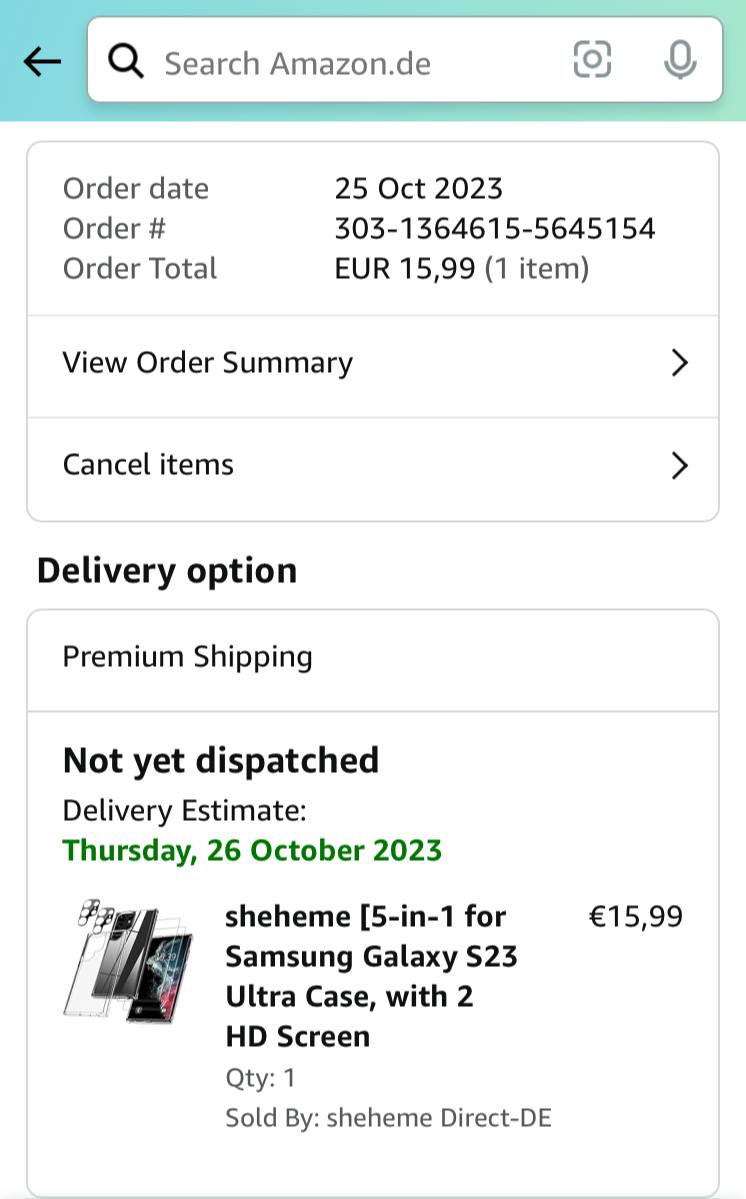The height and width of the screenshot is (1199, 746).
Task: Select the Premium Shipping row
Action: 188,657
